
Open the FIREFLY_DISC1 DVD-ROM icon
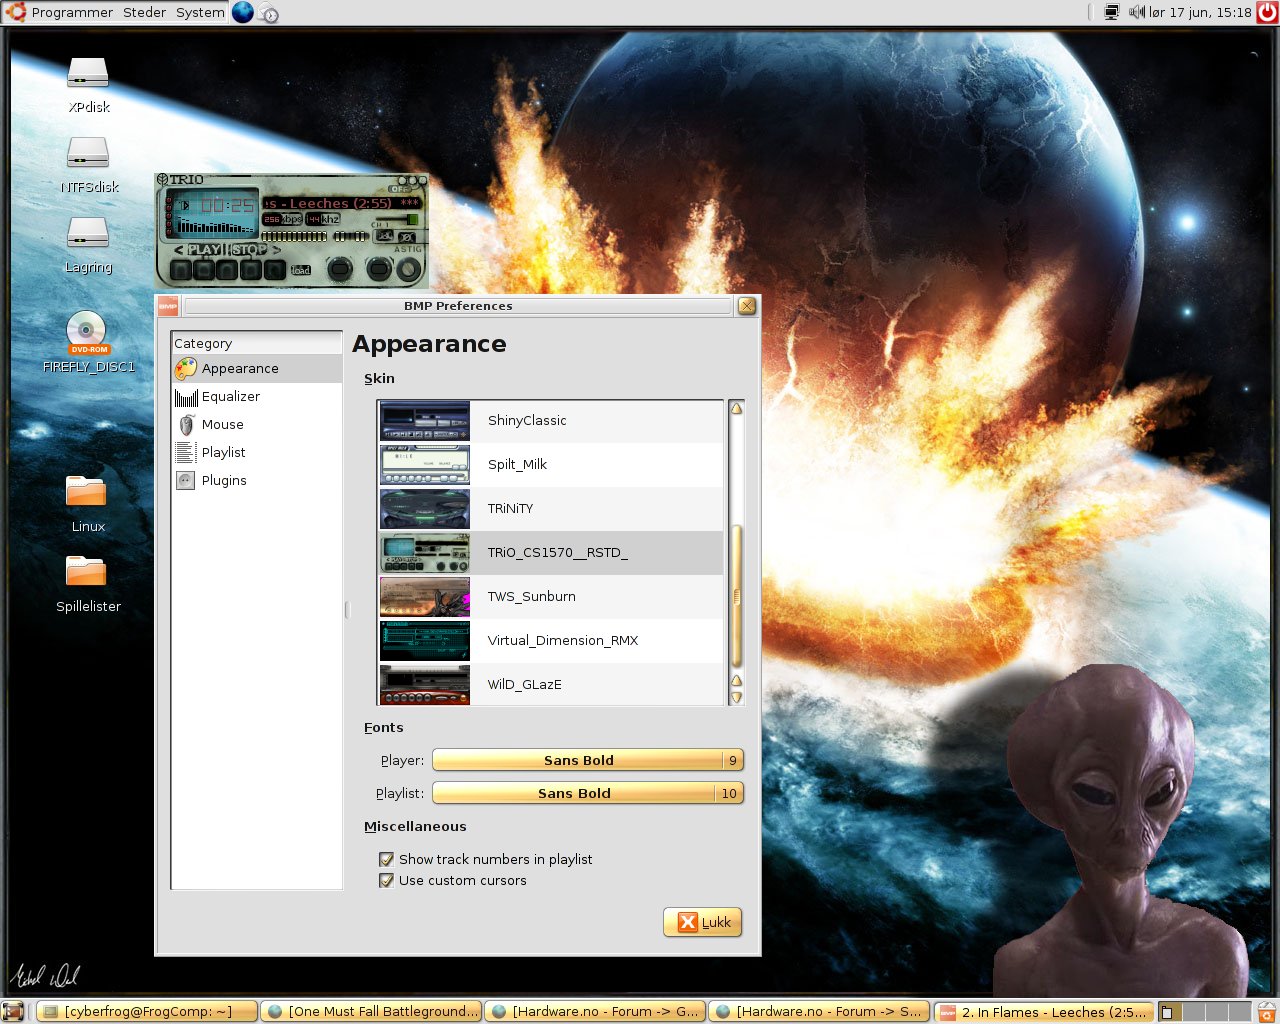(88, 333)
